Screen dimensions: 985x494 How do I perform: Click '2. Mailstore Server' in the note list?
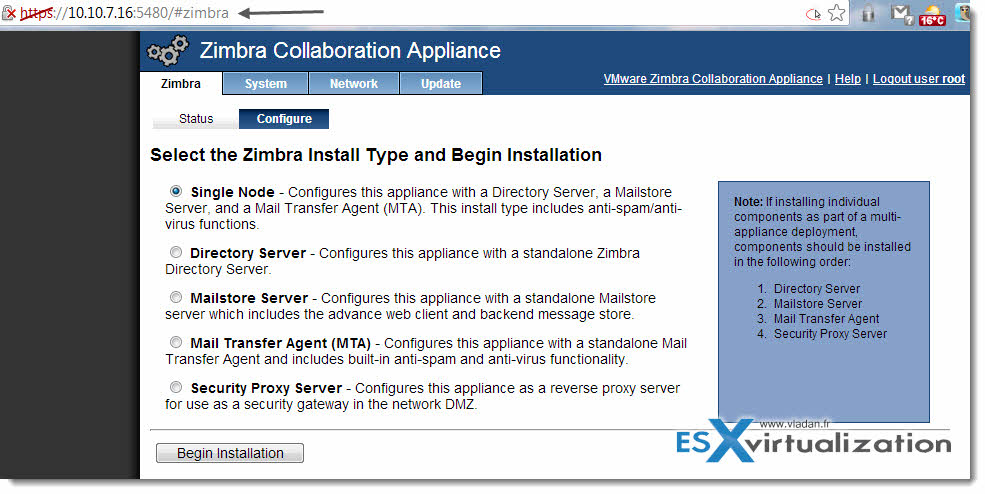point(809,304)
